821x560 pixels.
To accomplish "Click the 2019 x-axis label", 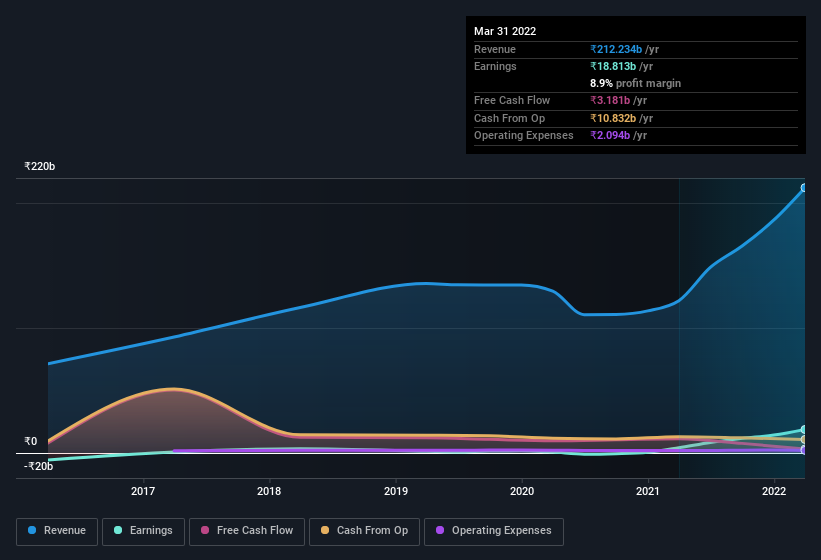I will (x=396, y=491).
